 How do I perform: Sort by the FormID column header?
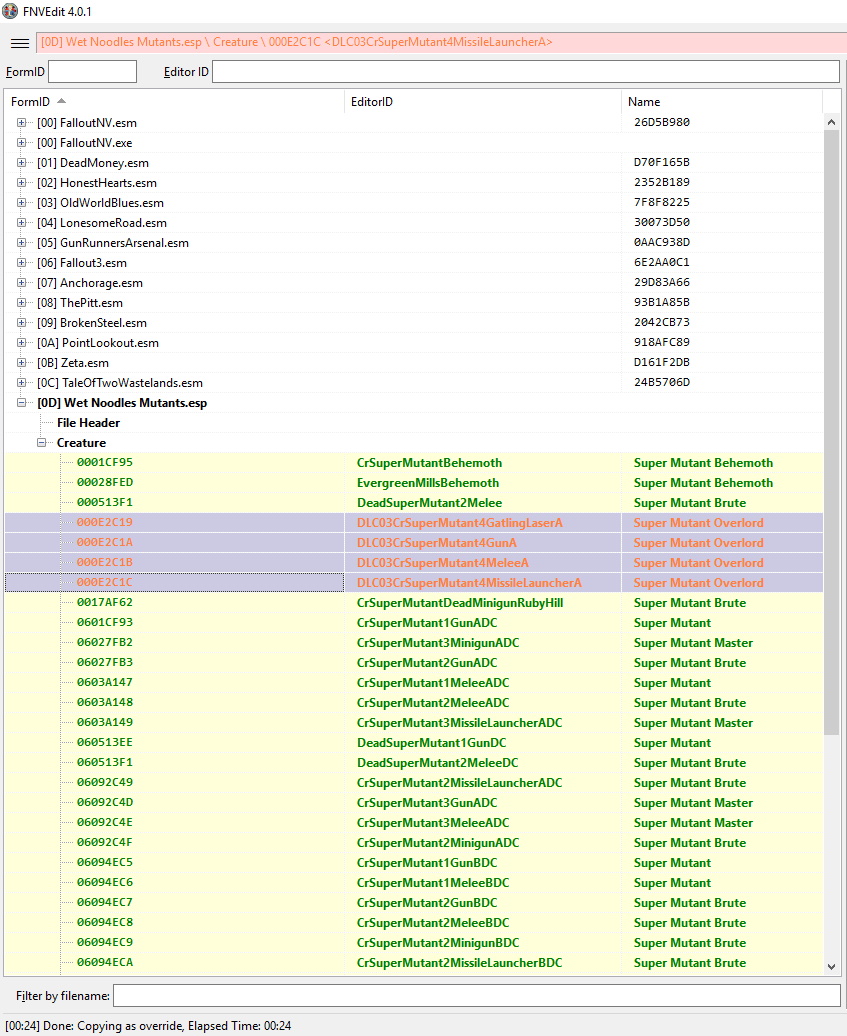[x=174, y=102]
